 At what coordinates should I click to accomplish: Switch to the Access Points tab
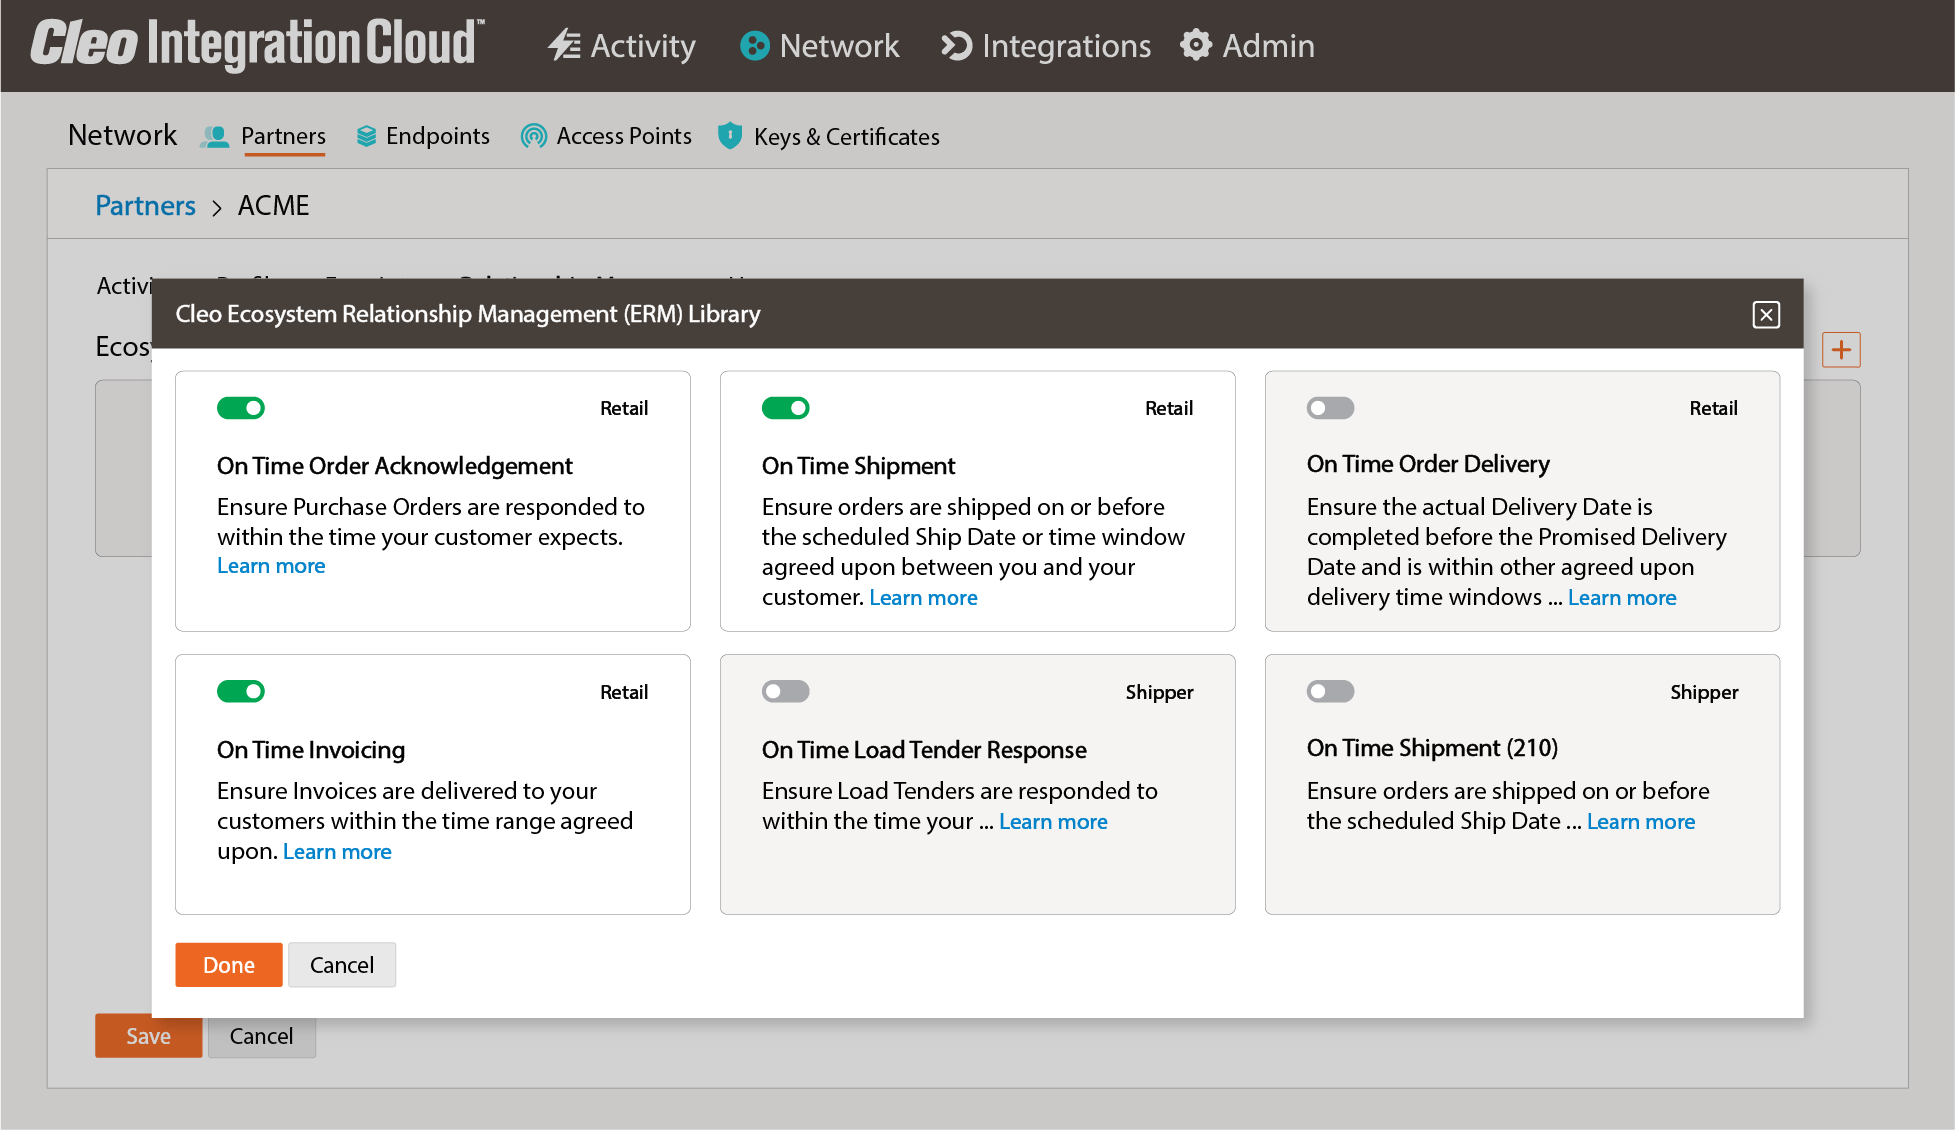624,136
